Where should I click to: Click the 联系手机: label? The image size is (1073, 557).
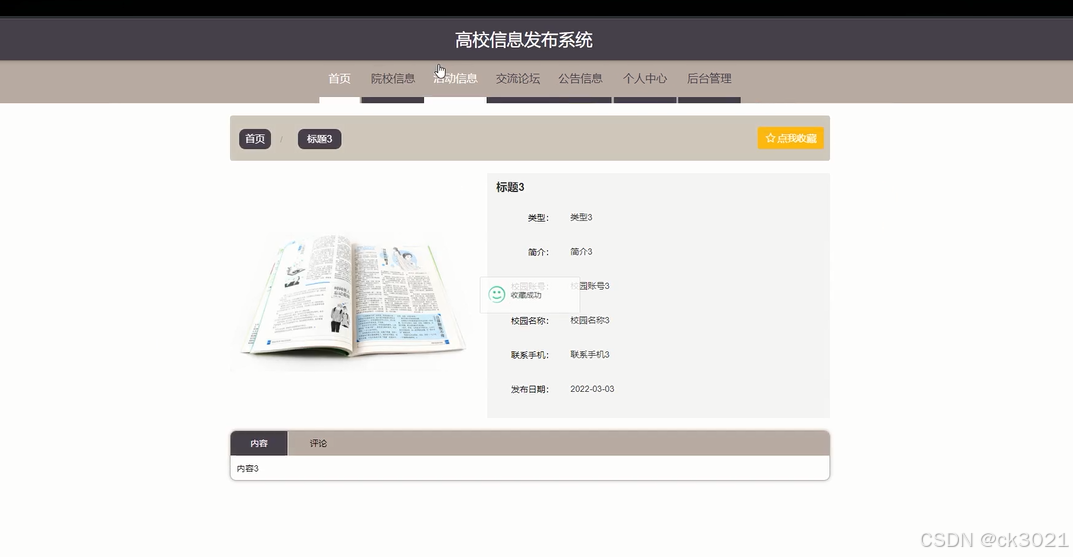[530, 355]
